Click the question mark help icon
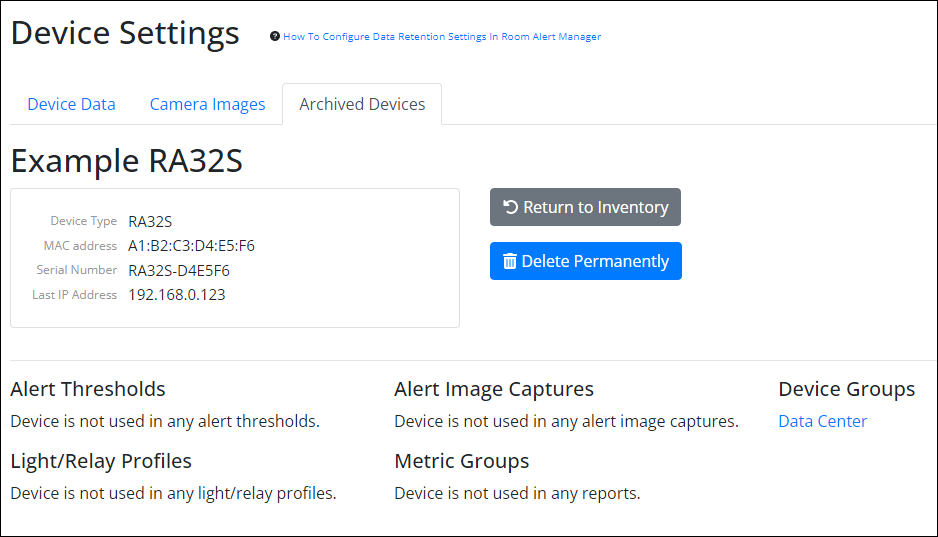This screenshot has height=537, width=938. [x=275, y=37]
